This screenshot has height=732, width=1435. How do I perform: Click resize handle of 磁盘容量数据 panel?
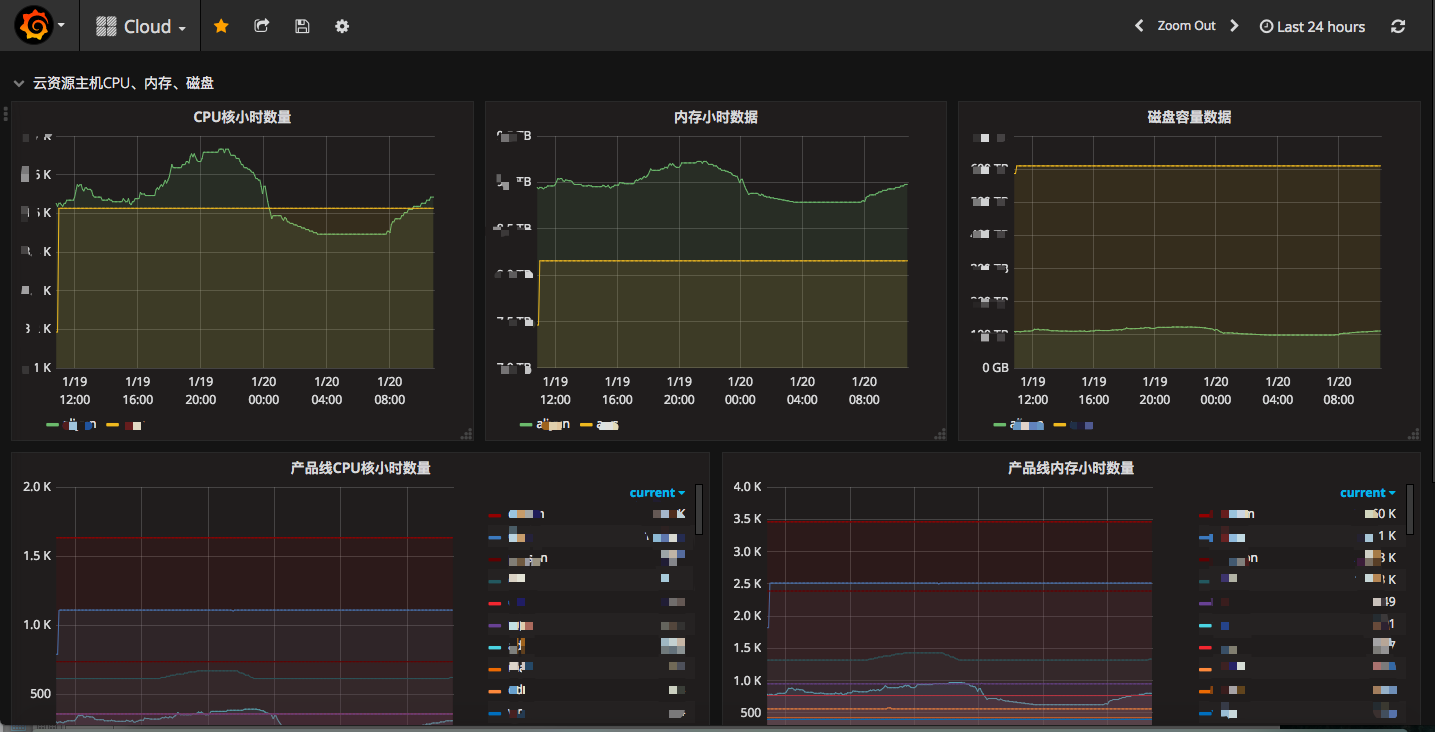coord(1413,433)
